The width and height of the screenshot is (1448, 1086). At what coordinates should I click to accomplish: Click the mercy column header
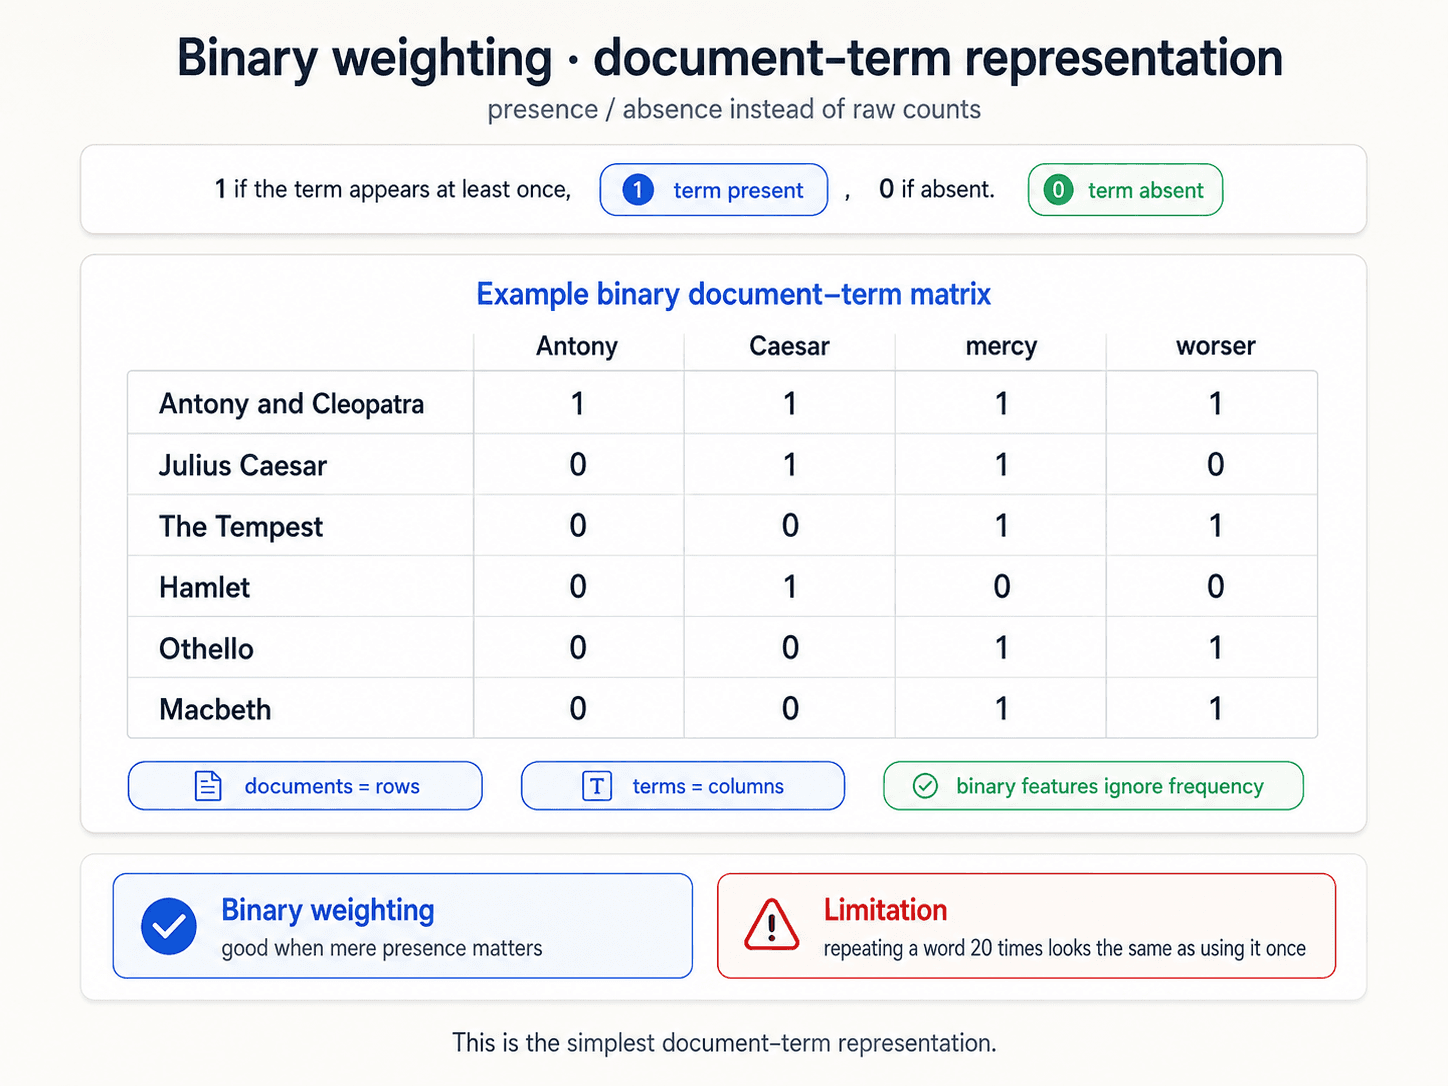[x=1001, y=347]
